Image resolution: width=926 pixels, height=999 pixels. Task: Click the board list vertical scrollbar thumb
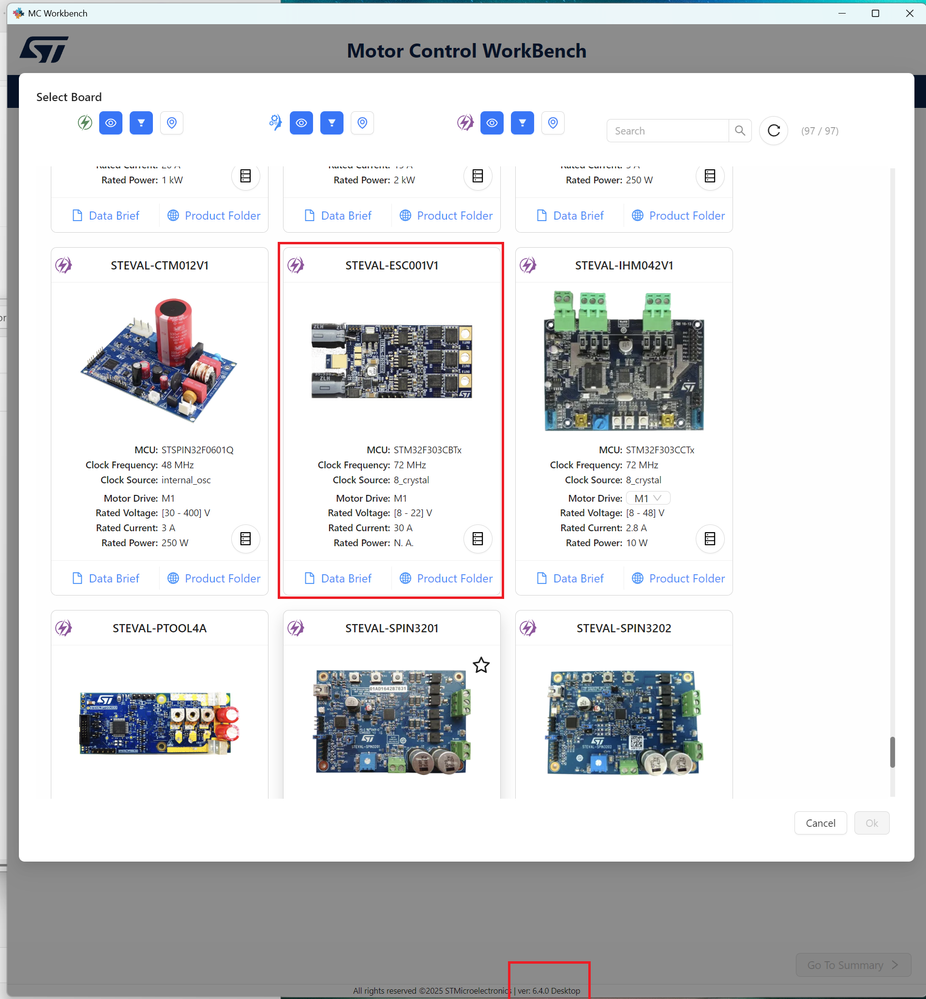pos(892,752)
